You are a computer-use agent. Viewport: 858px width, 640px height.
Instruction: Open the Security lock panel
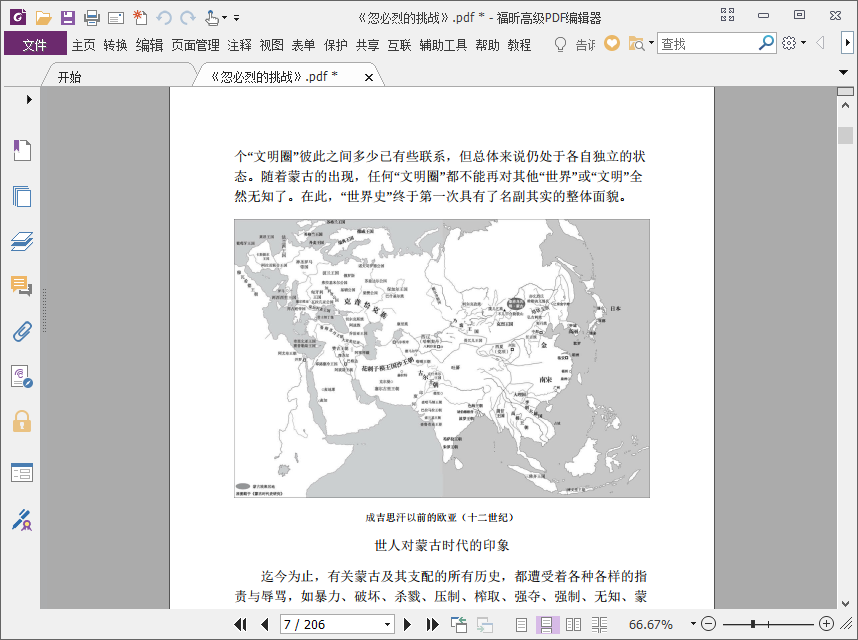pyautogui.click(x=22, y=422)
